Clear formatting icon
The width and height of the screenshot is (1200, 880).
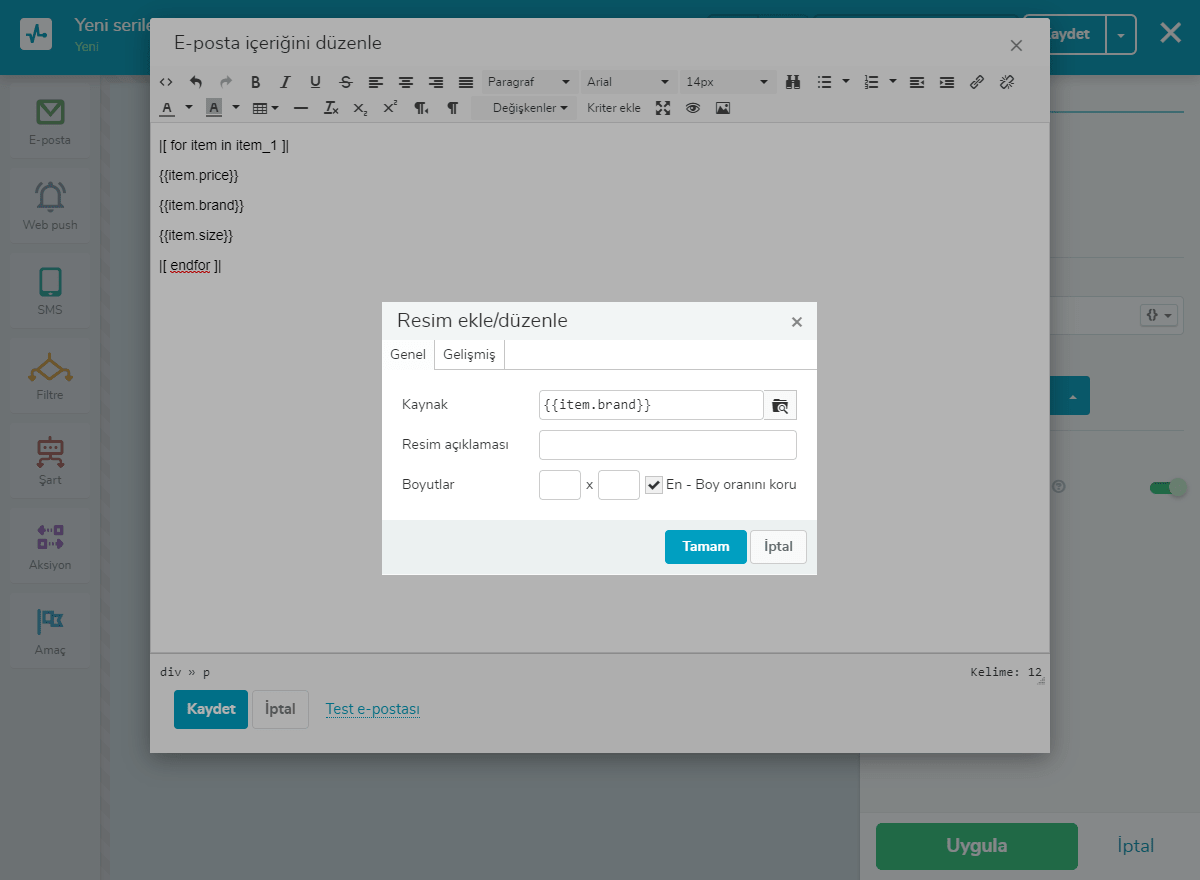pos(331,108)
